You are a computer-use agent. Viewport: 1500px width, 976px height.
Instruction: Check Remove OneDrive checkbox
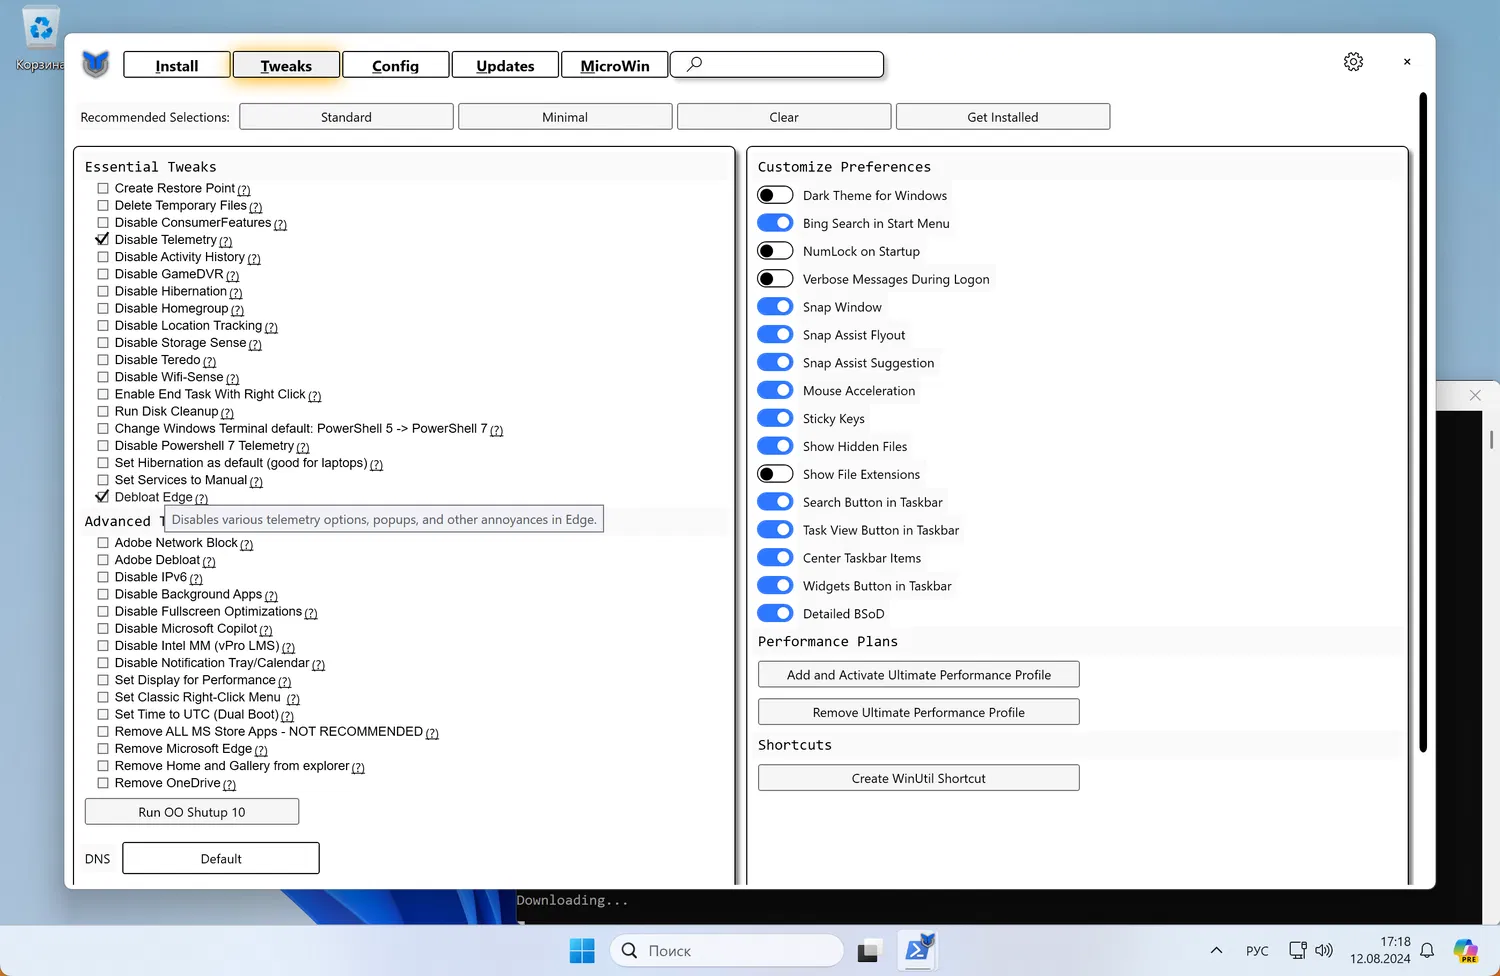click(x=103, y=783)
